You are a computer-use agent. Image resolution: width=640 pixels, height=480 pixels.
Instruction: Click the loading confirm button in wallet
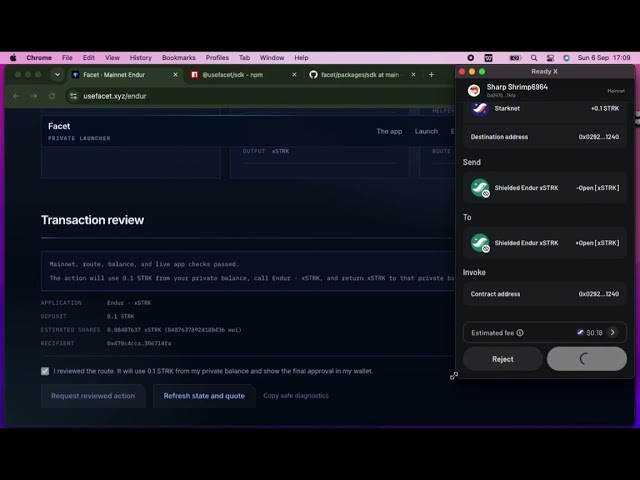point(587,359)
